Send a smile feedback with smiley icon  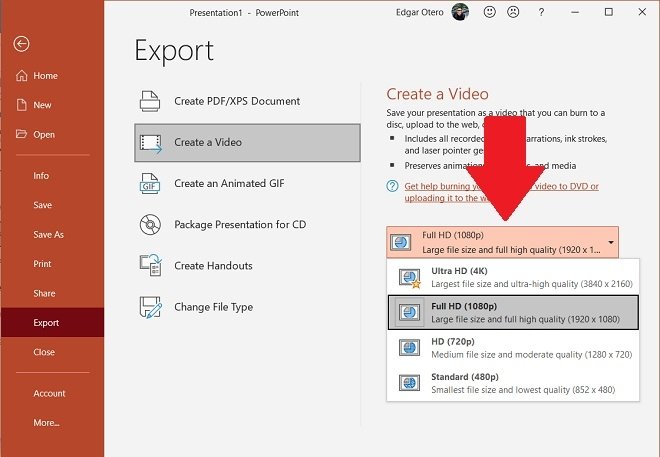point(490,12)
